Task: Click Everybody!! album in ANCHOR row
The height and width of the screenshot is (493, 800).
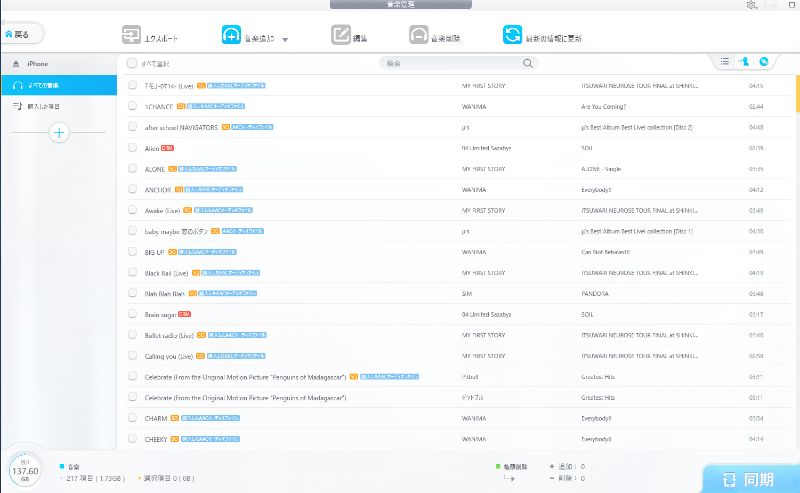Action: [x=596, y=190]
